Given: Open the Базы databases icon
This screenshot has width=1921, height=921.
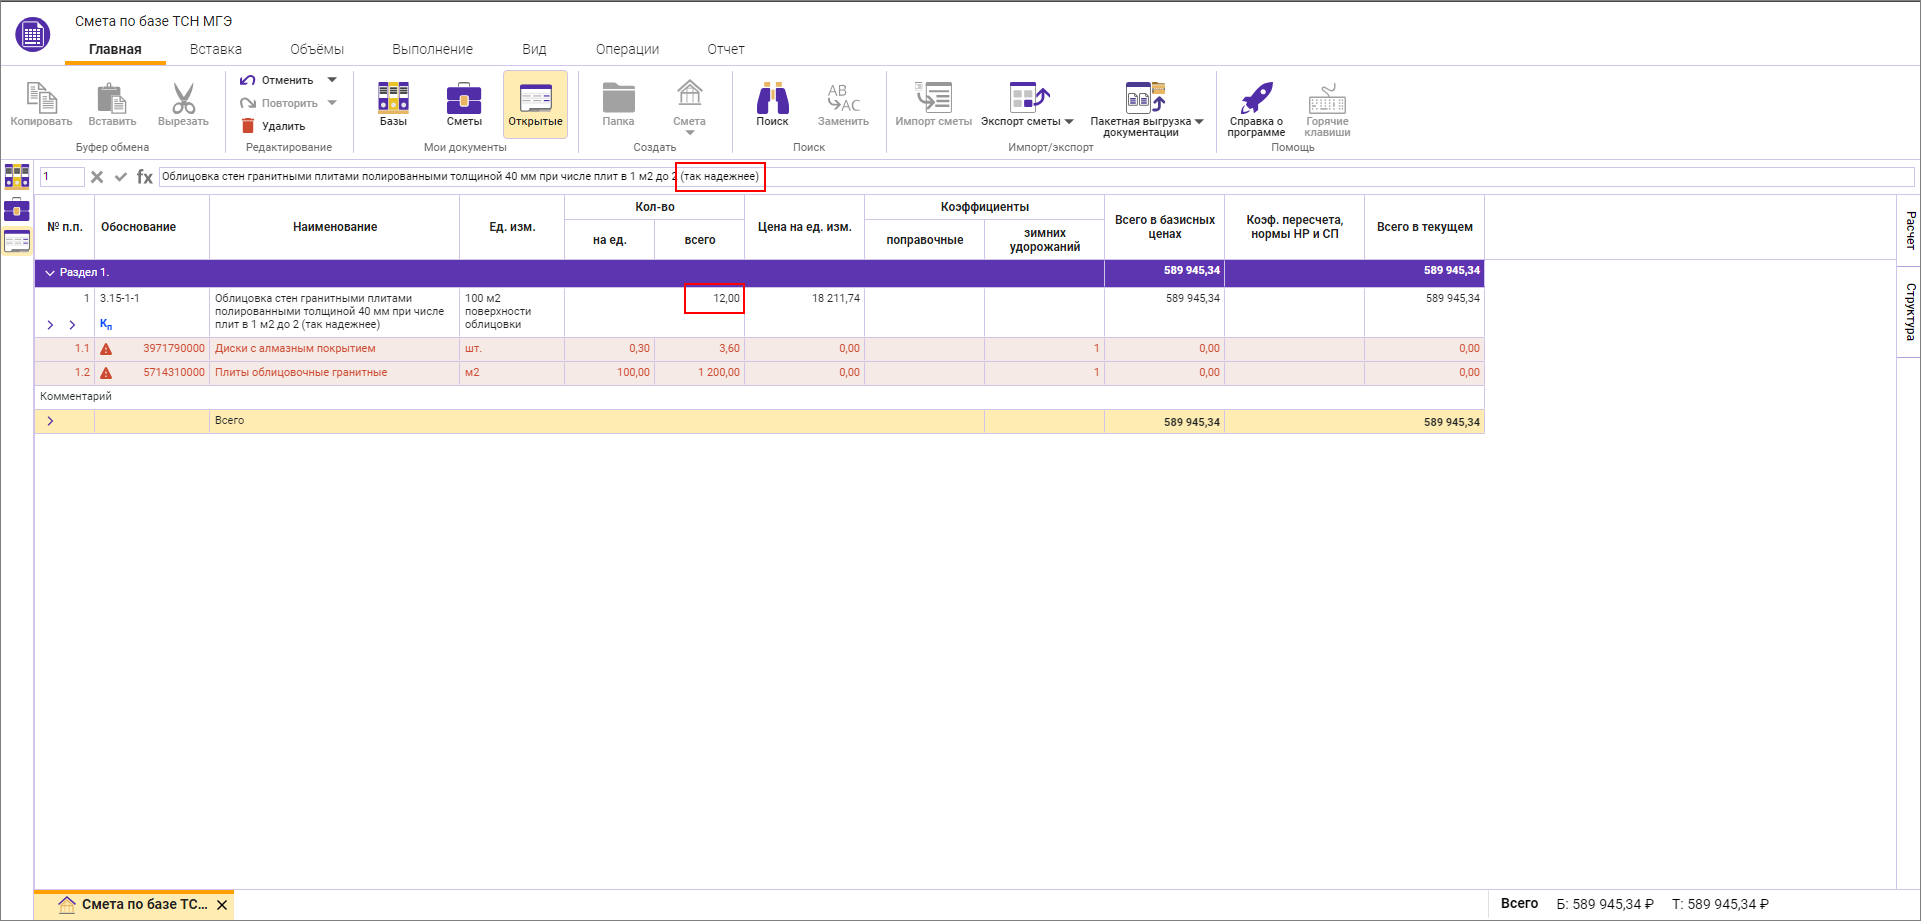Looking at the screenshot, I should 393,97.
